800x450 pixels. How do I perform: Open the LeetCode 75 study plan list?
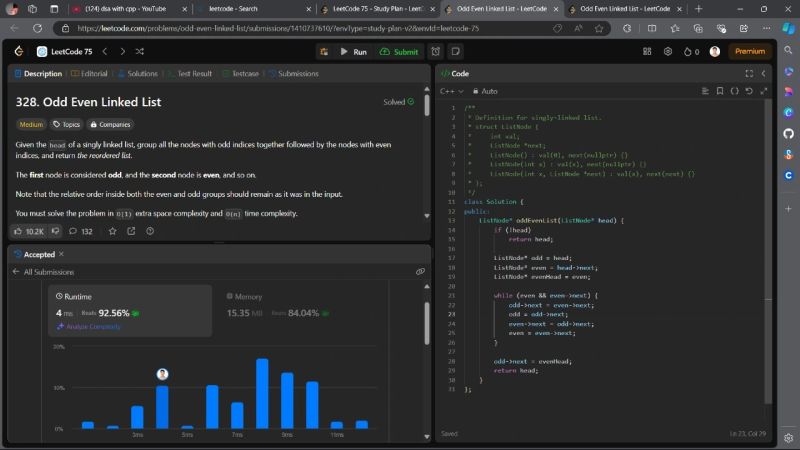(x=65, y=52)
